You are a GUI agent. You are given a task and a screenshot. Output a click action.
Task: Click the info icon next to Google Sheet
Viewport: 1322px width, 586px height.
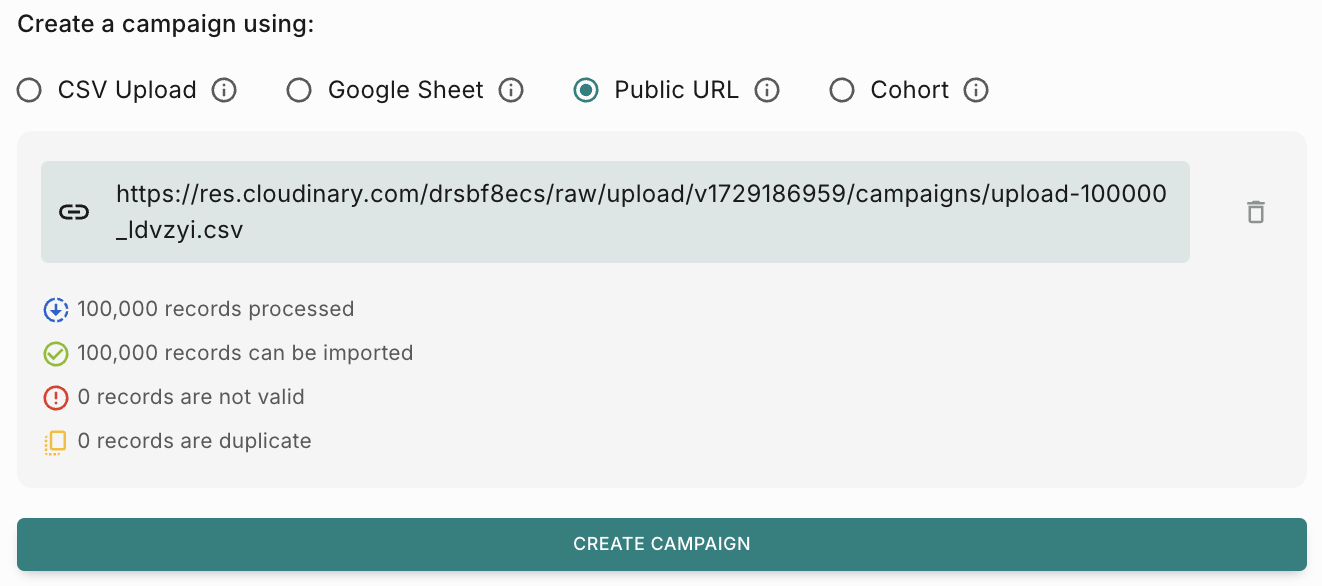pyautogui.click(x=511, y=91)
